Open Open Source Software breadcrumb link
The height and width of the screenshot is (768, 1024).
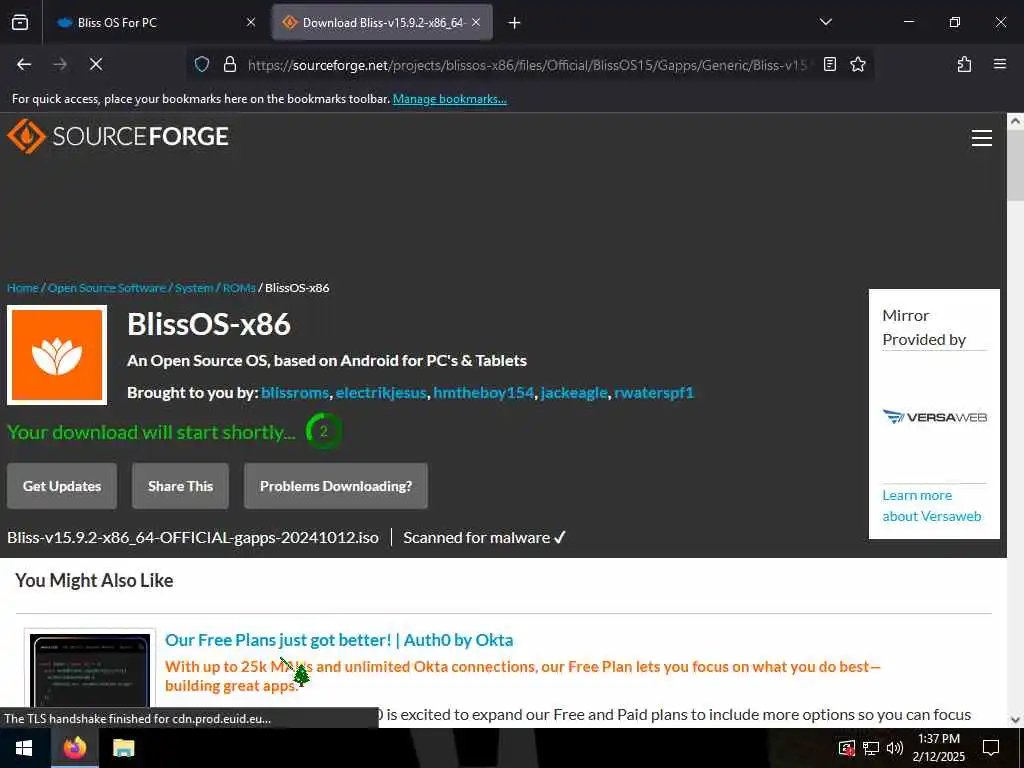pyautogui.click(x=106, y=288)
